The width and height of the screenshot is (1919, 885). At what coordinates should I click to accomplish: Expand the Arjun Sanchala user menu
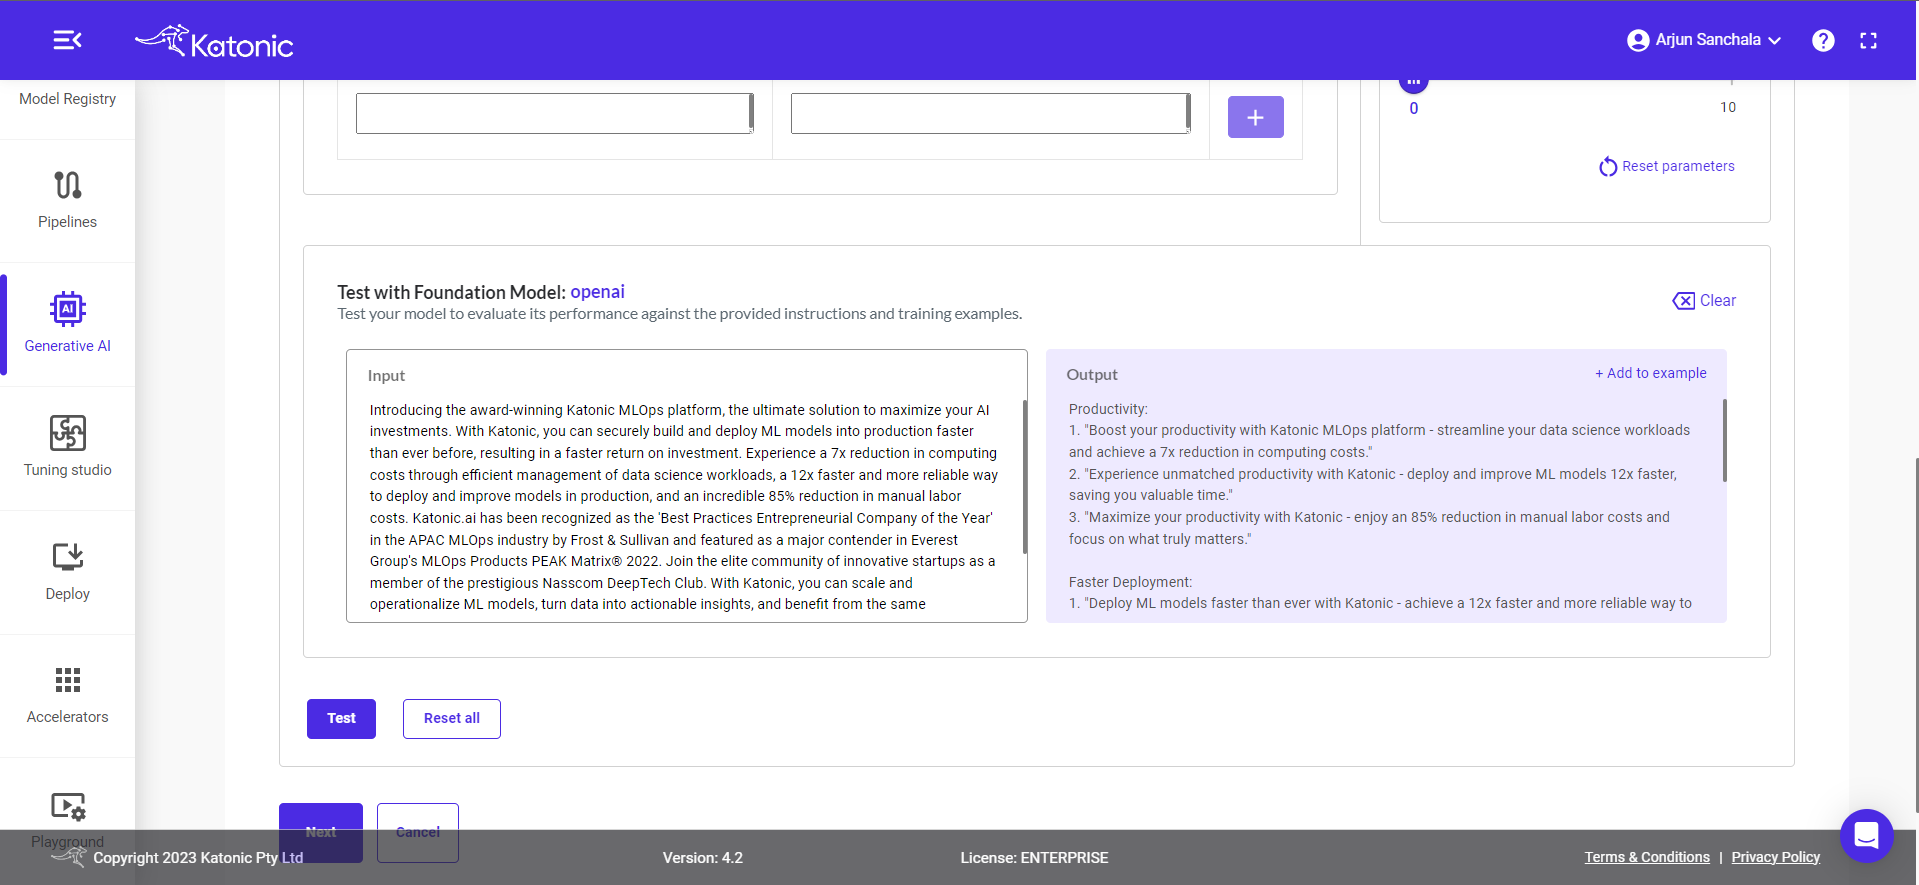tap(1704, 40)
